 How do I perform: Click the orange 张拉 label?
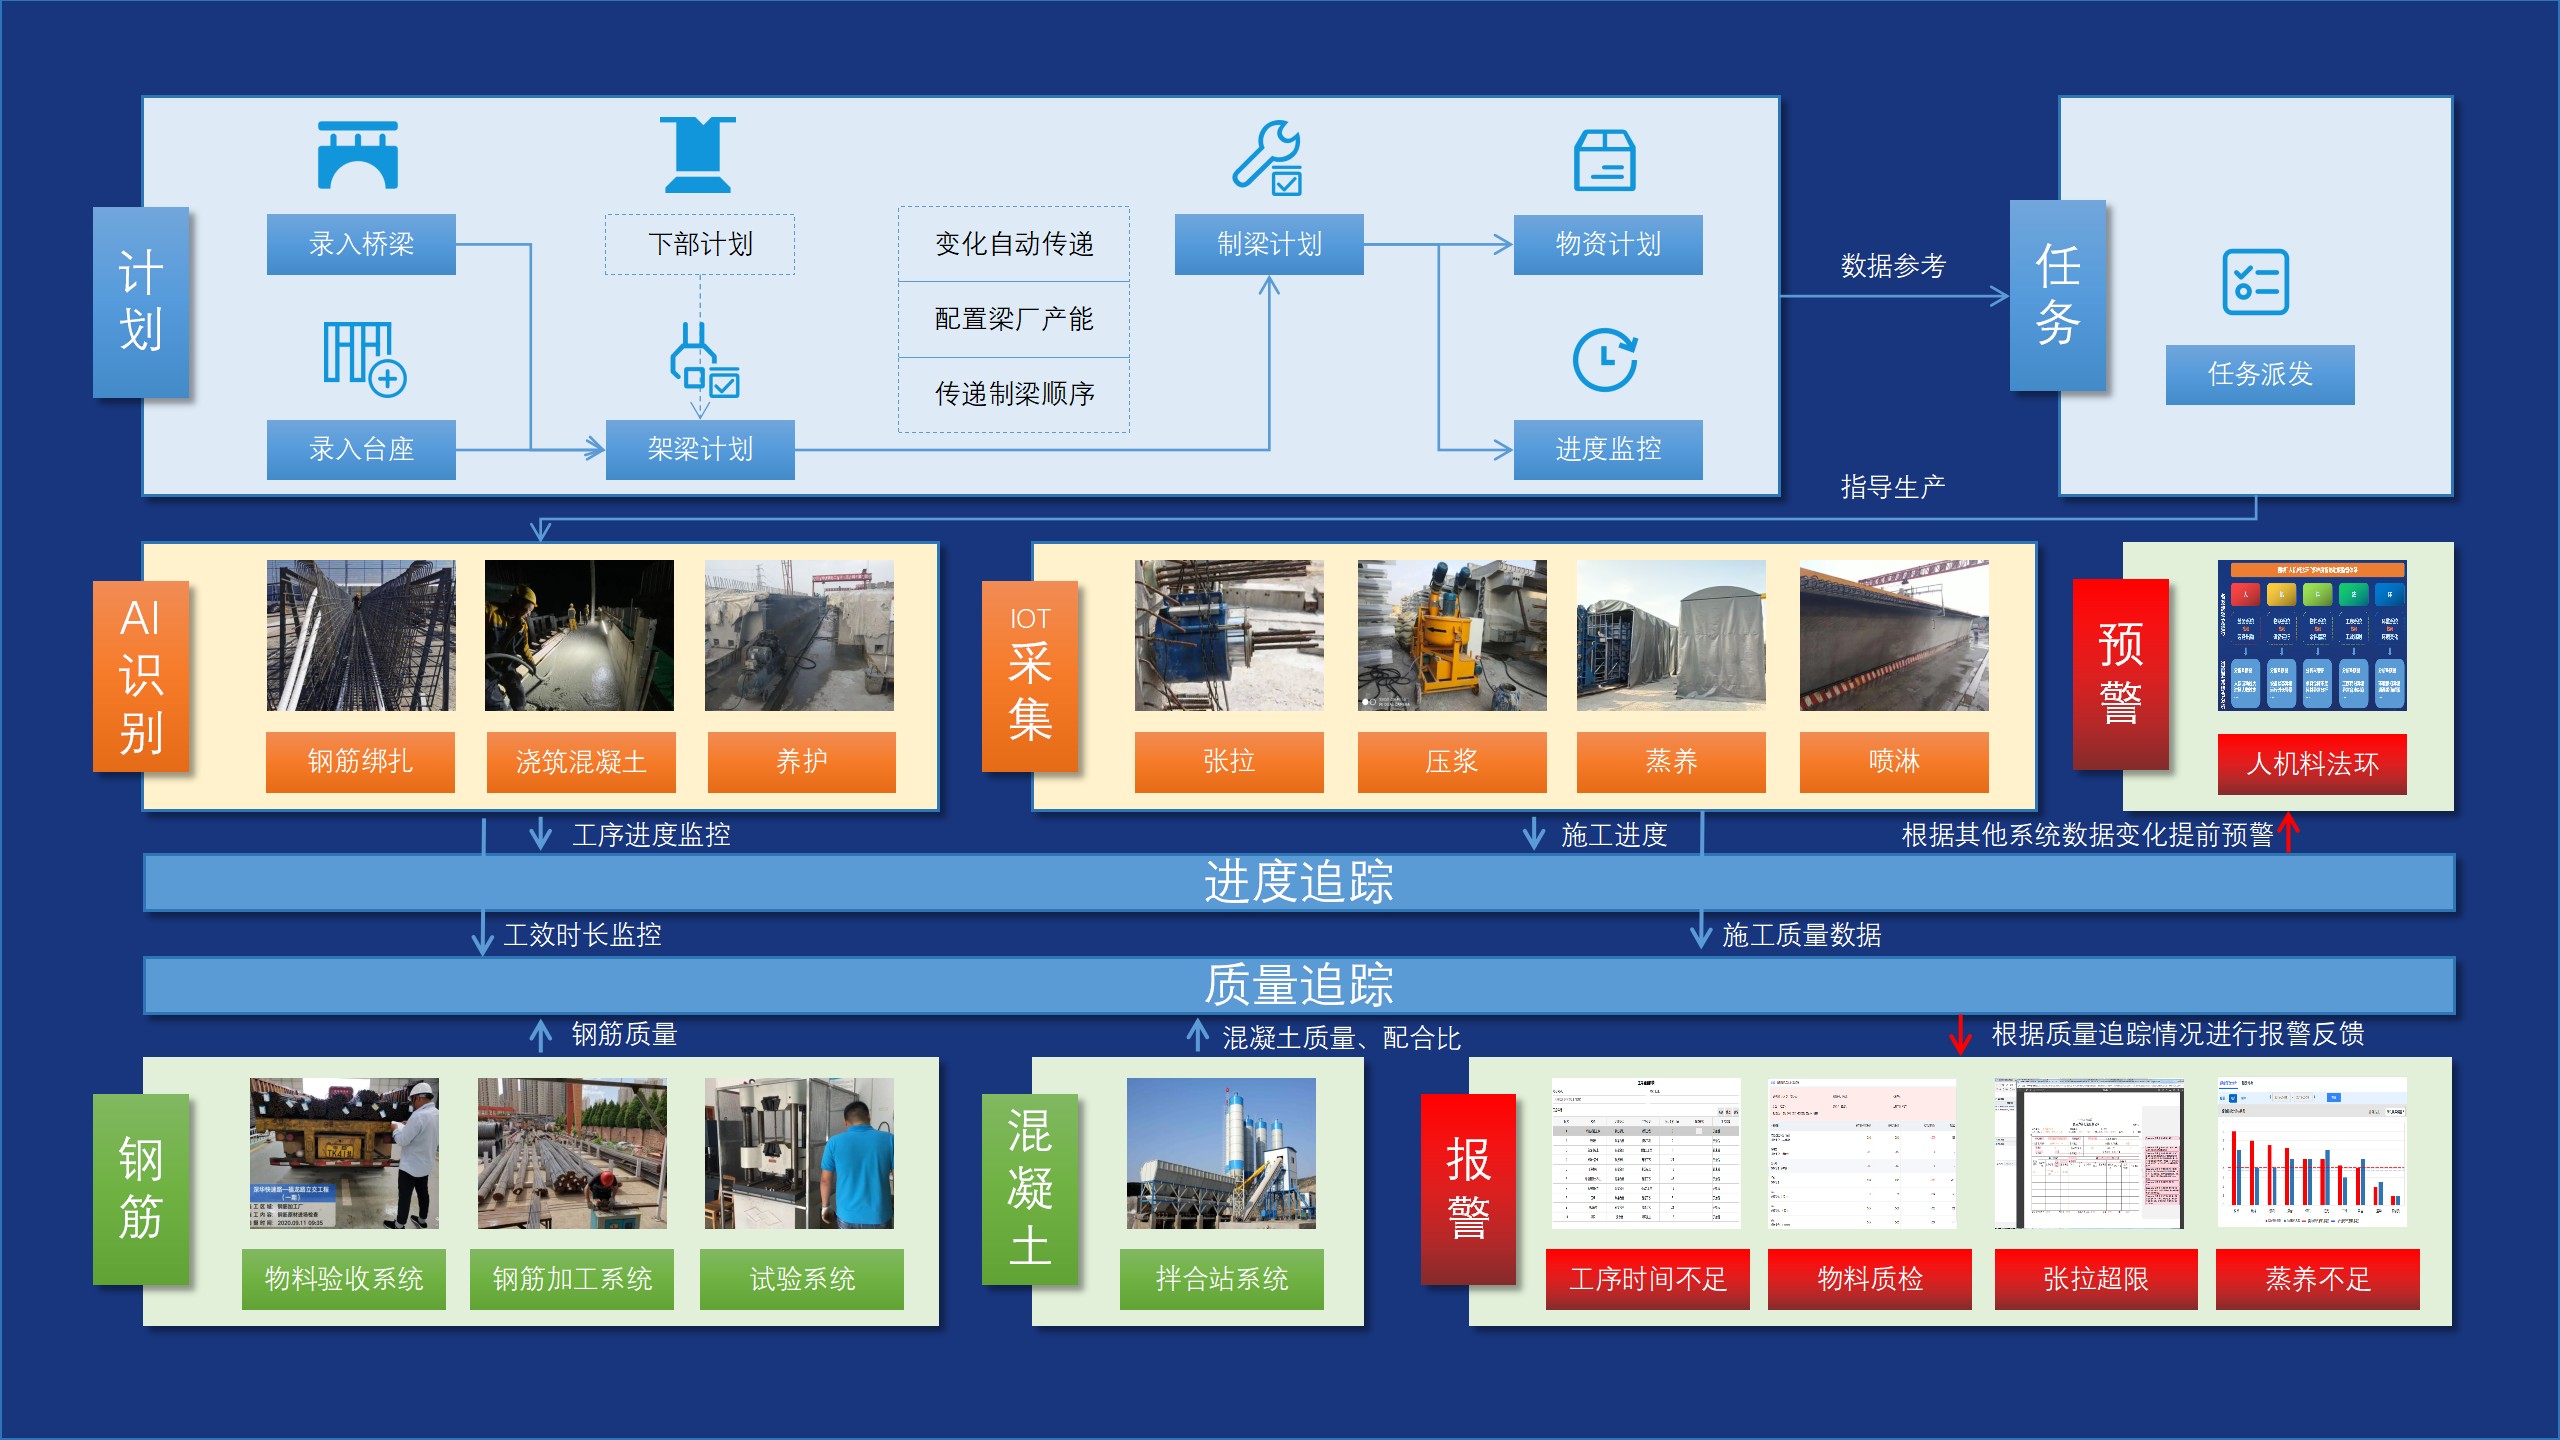[x=1229, y=762]
